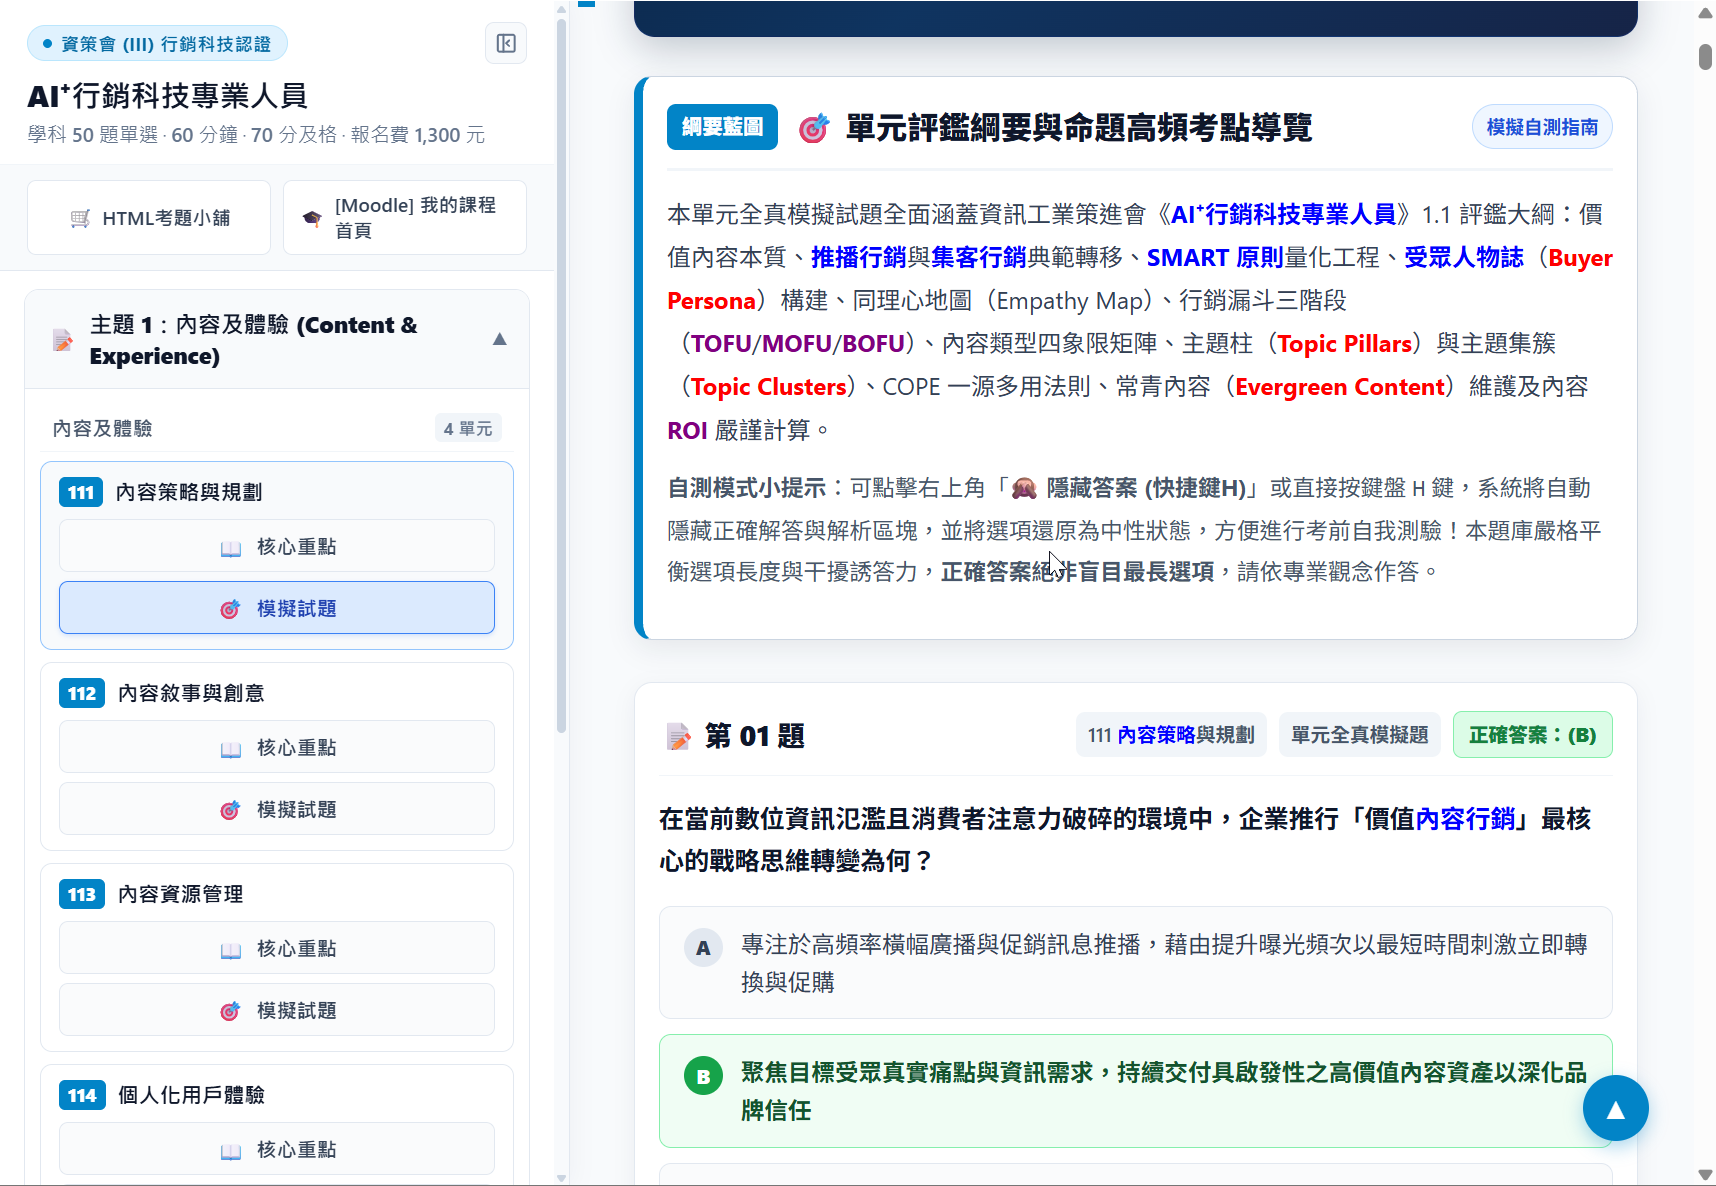The width and height of the screenshot is (1716, 1186).
Task: Click the 正確答案：(B) green badge
Action: point(1532,735)
